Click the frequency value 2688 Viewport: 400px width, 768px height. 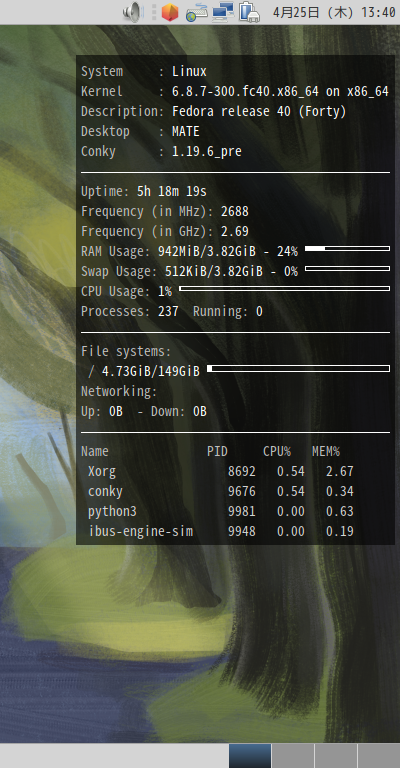[235, 212]
